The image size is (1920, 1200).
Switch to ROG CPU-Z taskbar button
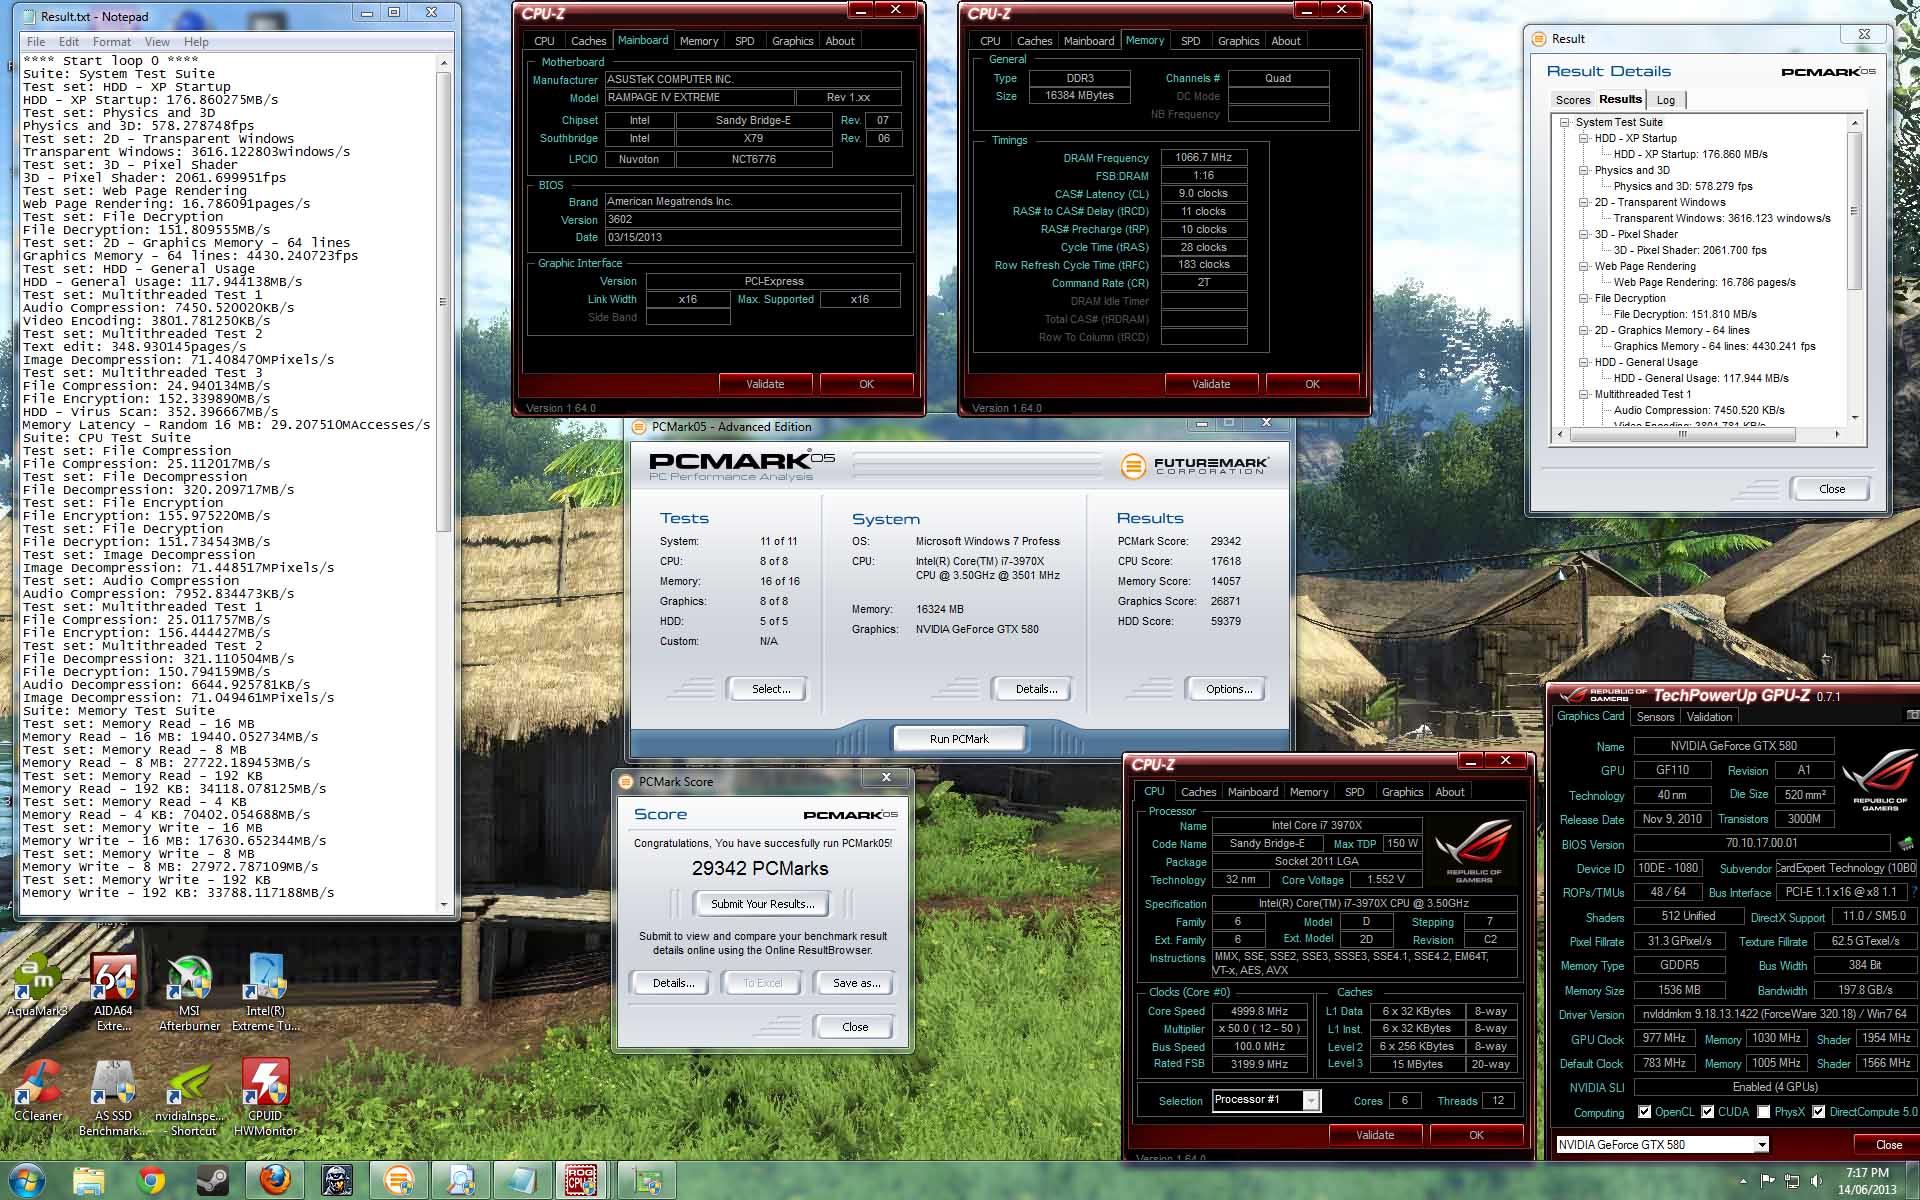[582, 1181]
